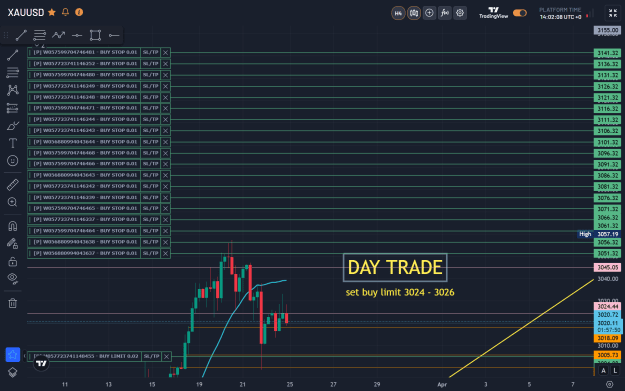Toggle the blue favorites star toolbar button
The image size is (625, 391).
point(13,354)
